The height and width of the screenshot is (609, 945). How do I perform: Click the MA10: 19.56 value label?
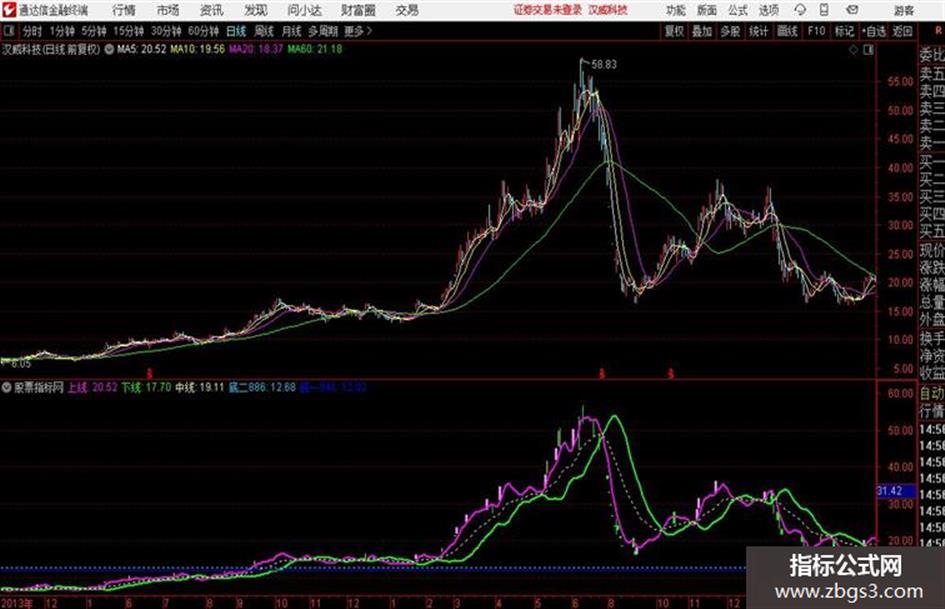197,49
